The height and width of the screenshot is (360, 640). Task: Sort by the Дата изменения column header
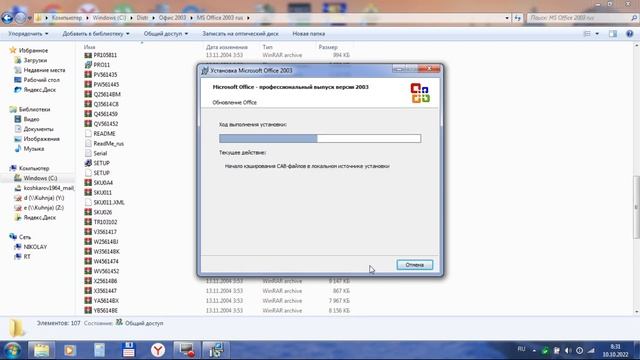227,47
